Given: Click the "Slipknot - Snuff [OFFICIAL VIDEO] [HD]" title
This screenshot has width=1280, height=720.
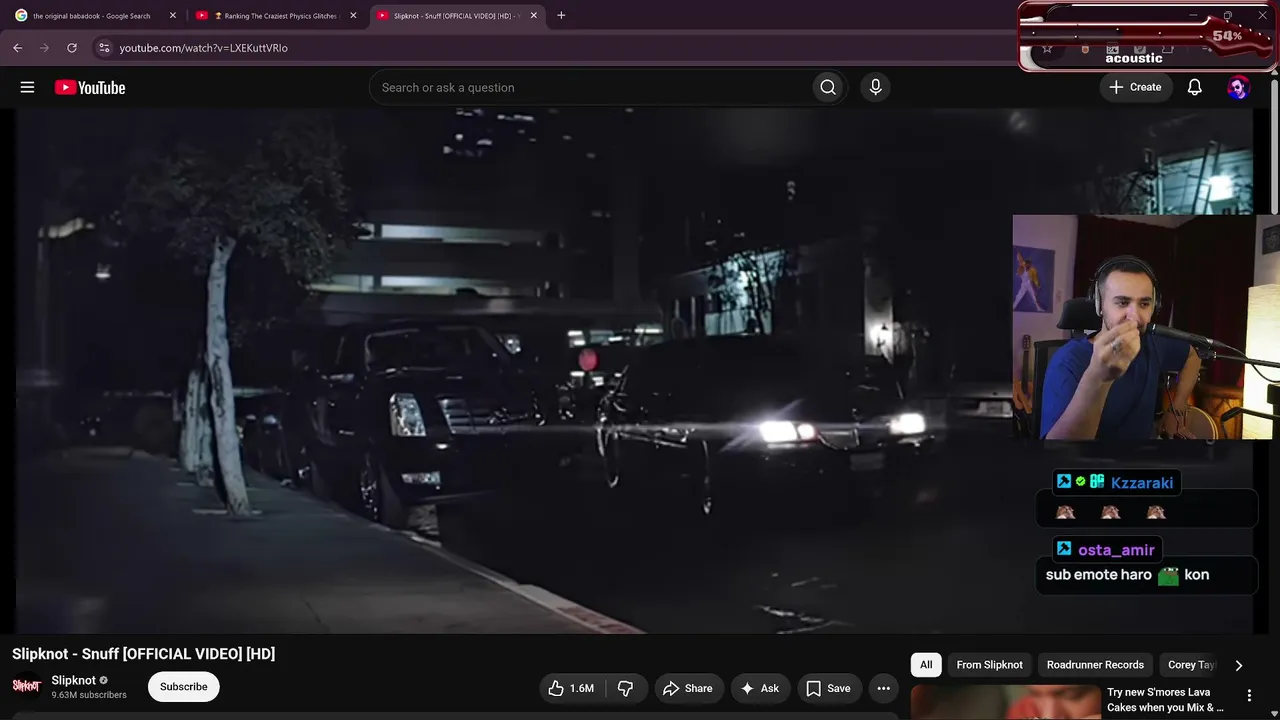Looking at the screenshot, I should click(x=144, y=654).
